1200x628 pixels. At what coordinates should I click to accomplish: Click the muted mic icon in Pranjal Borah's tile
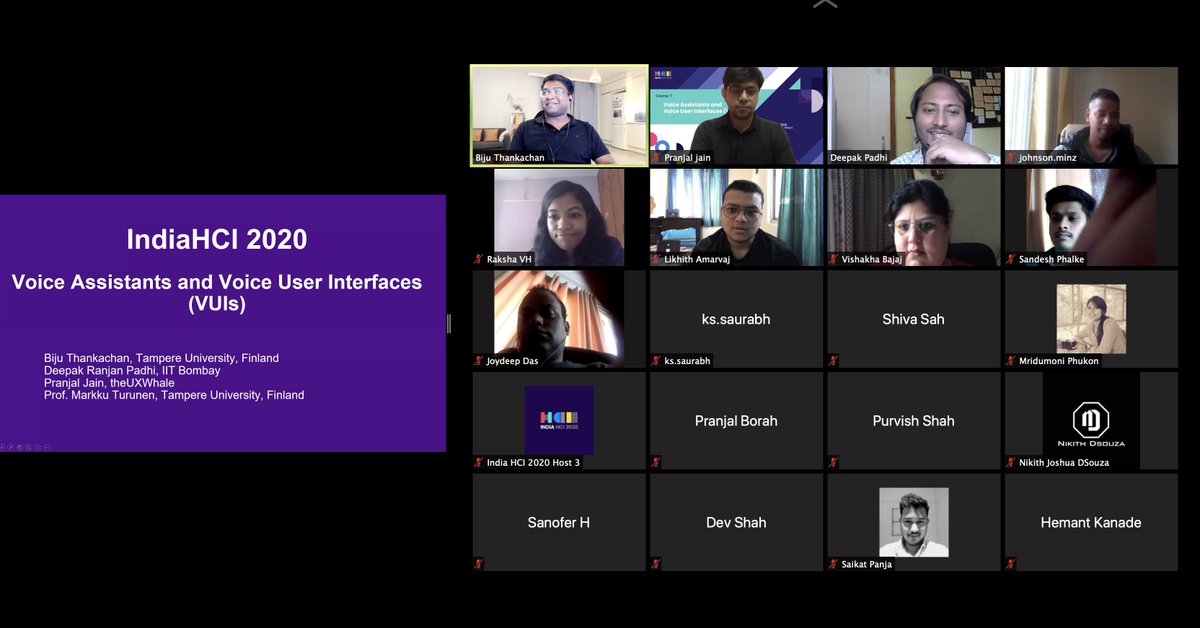[656, 463]
